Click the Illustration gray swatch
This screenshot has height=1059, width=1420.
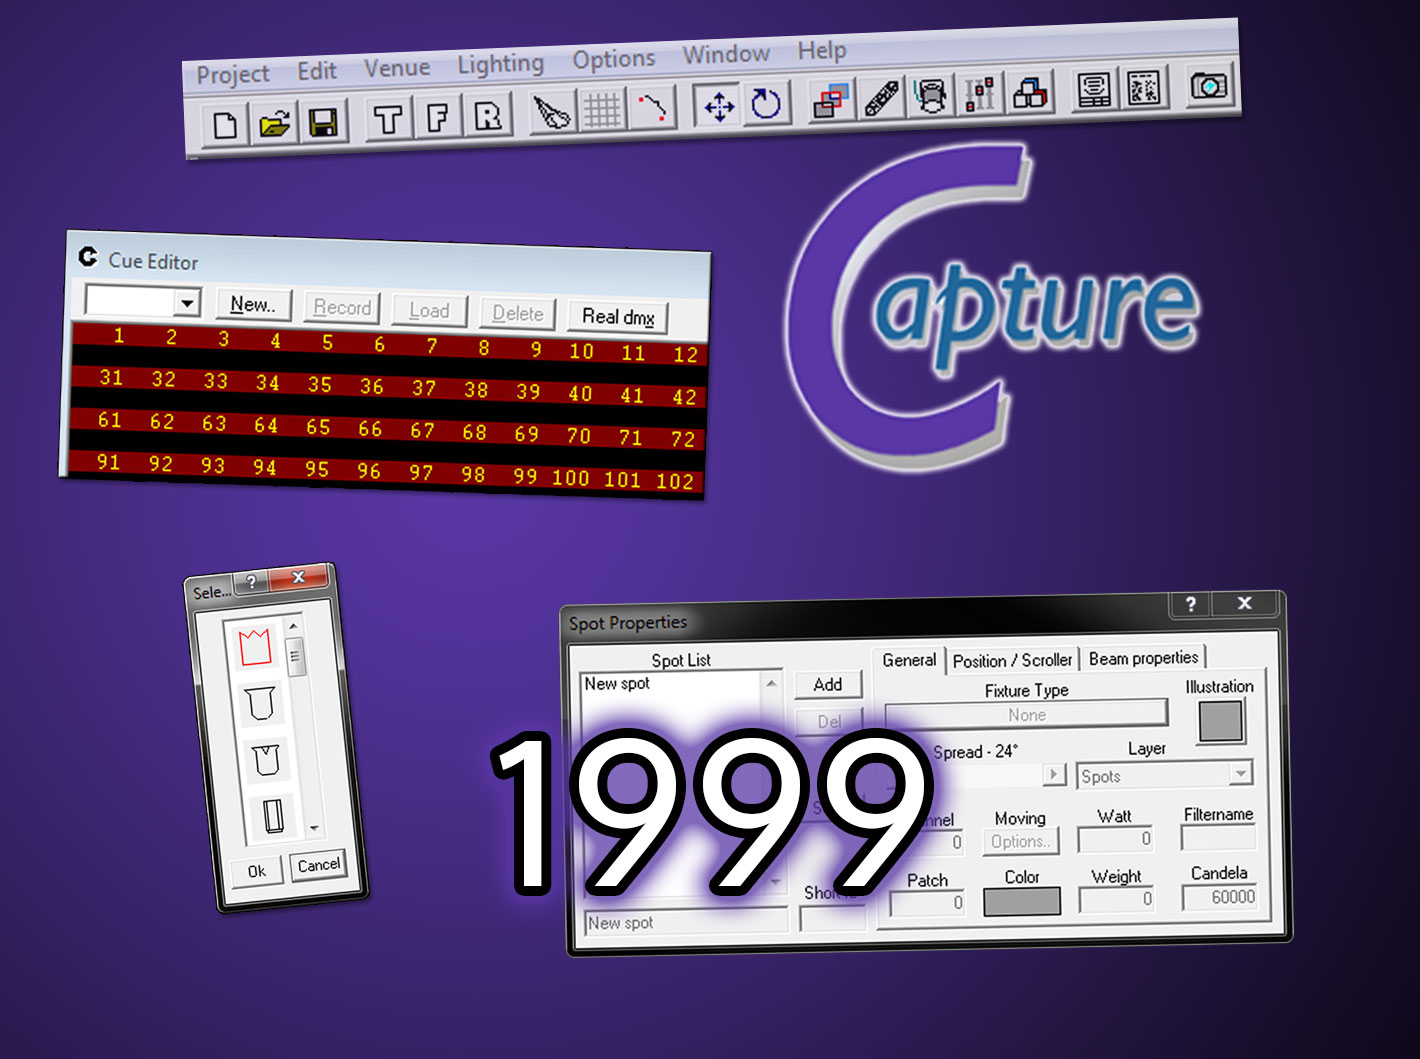click(1220, 721)
